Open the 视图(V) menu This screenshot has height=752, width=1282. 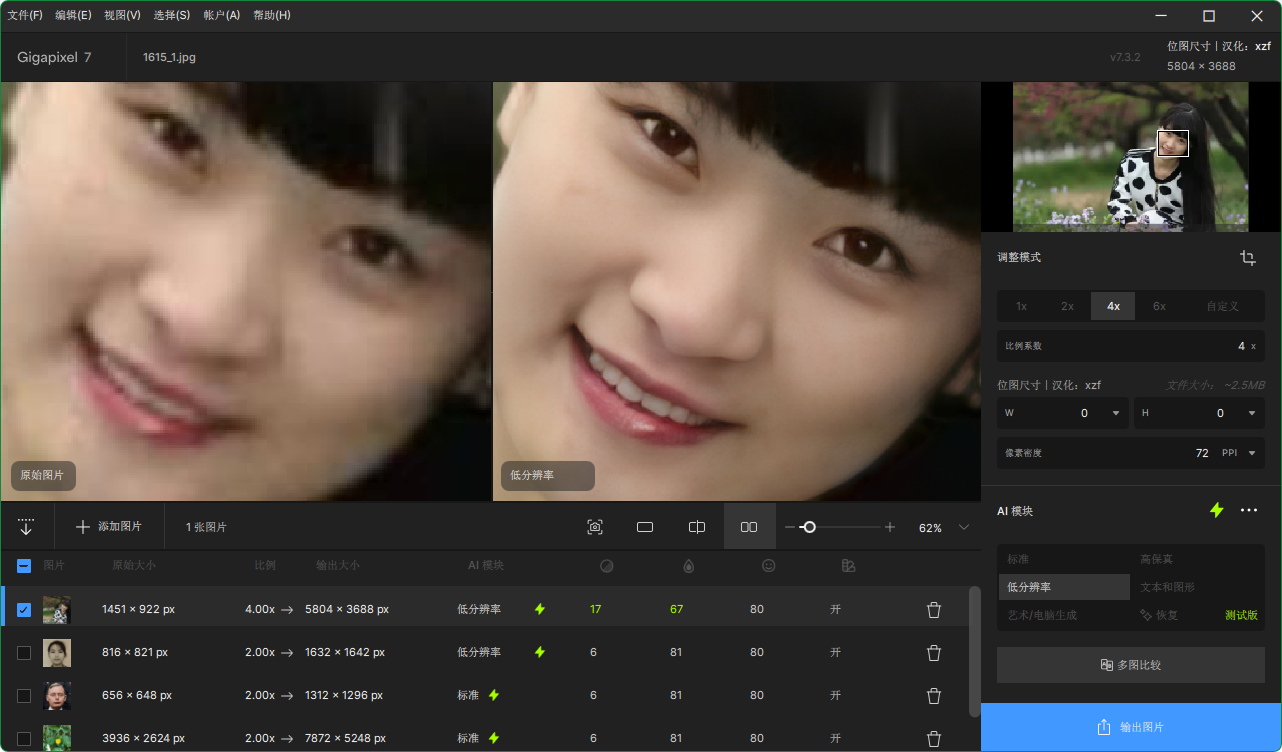pyautogui.click(x=122, y=15)
